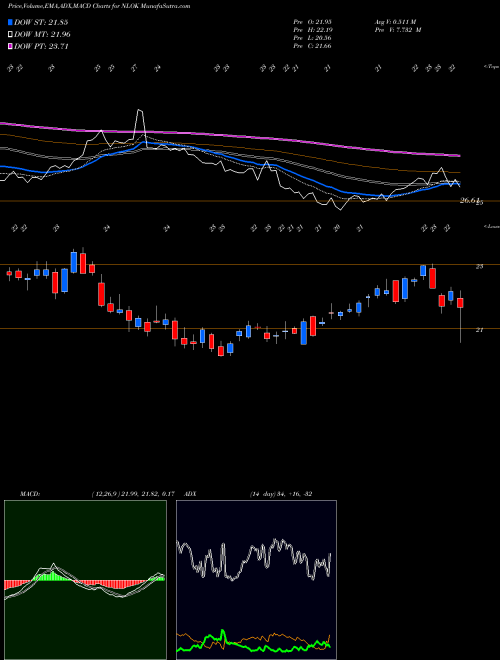Select the 'DOW MT: 21.96' legend text

(42, 35)
